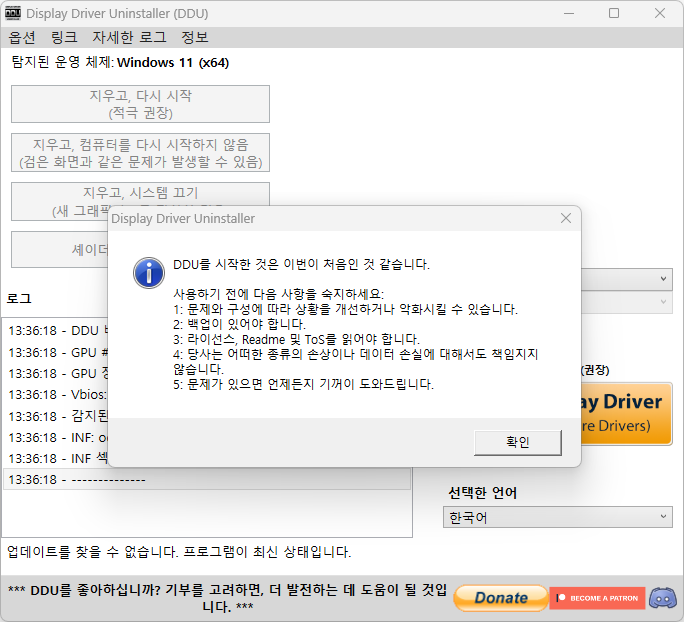The height and width of the screenshot is (622, 684).
Task: Open the 한국어 language dropdown
Action: [x=557, y=517]
